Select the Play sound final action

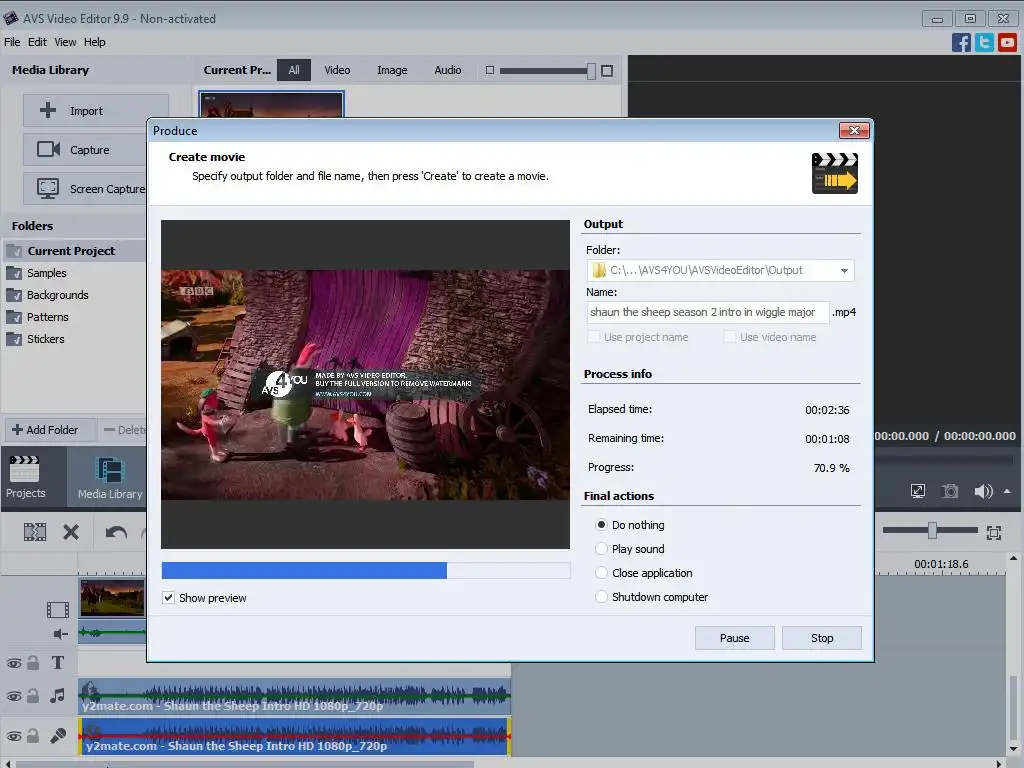pos(601,549)
